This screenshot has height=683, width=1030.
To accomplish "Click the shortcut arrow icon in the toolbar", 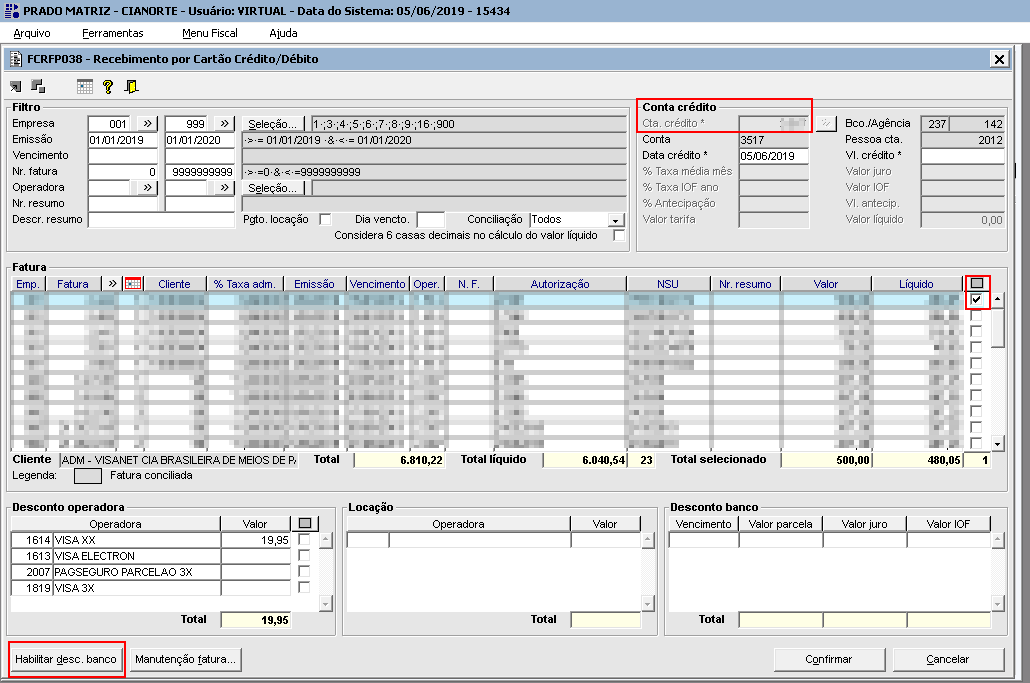I will pos(16,87).
